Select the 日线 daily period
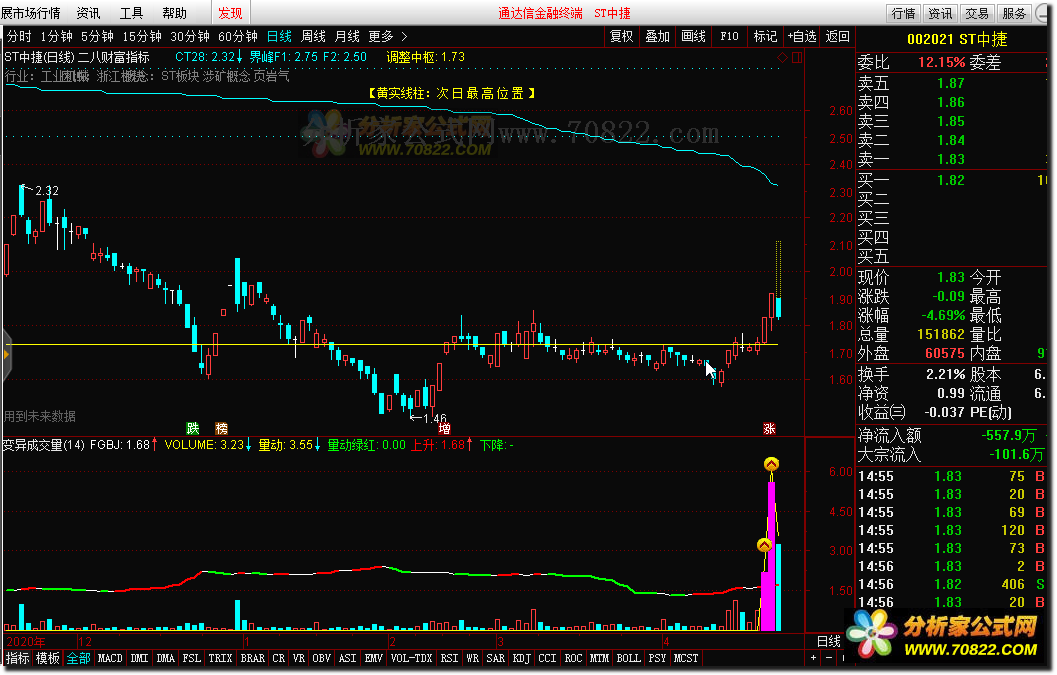 pyautogui.click(x=279, y=36)
